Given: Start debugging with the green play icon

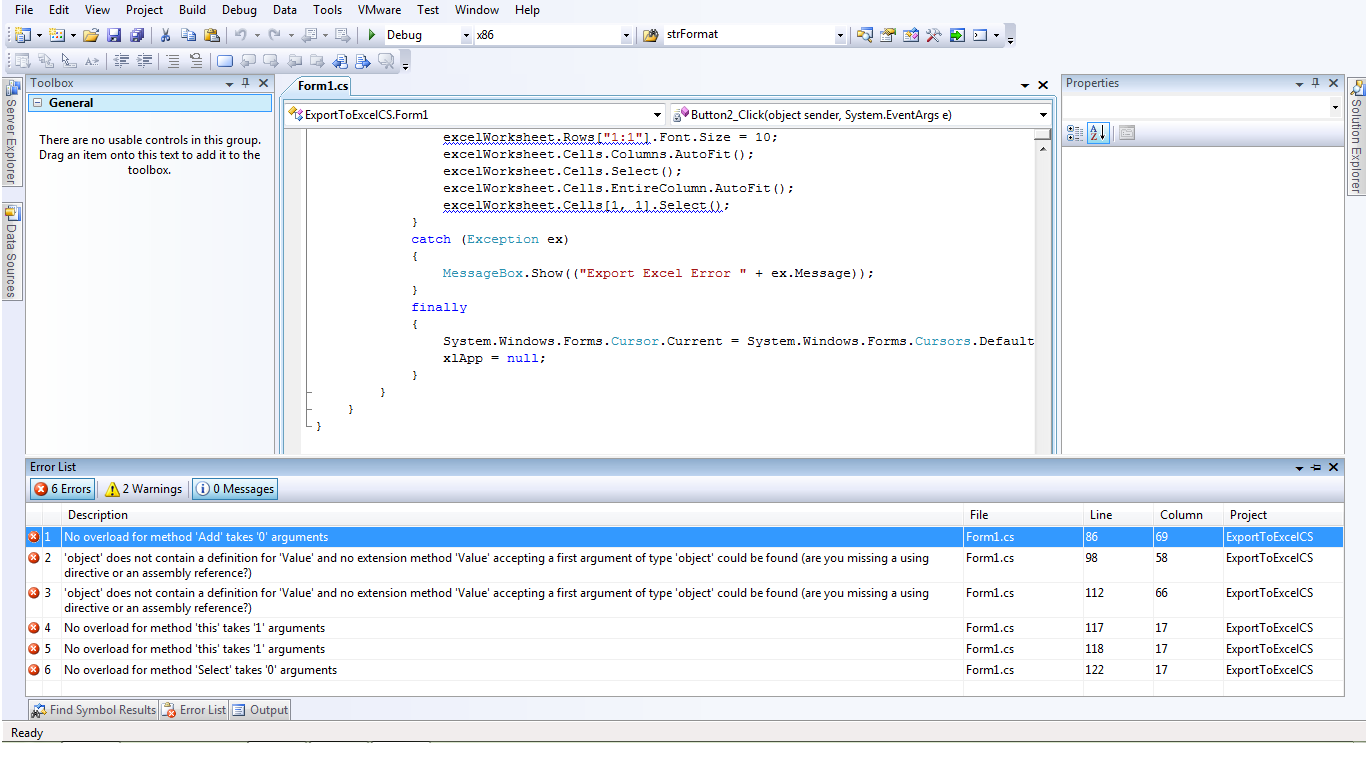Looking at the screenshot, I should pos(372,35).
